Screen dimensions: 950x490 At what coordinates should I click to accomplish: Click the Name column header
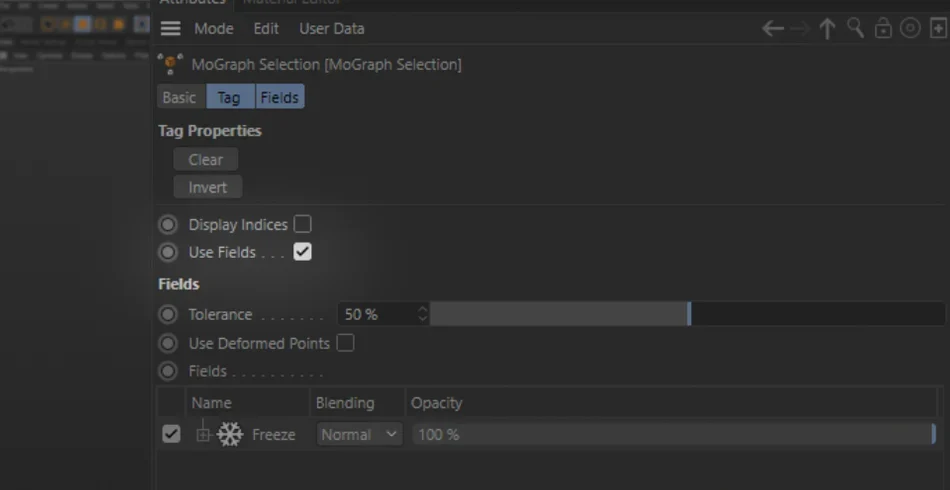[x=211, y=403]
